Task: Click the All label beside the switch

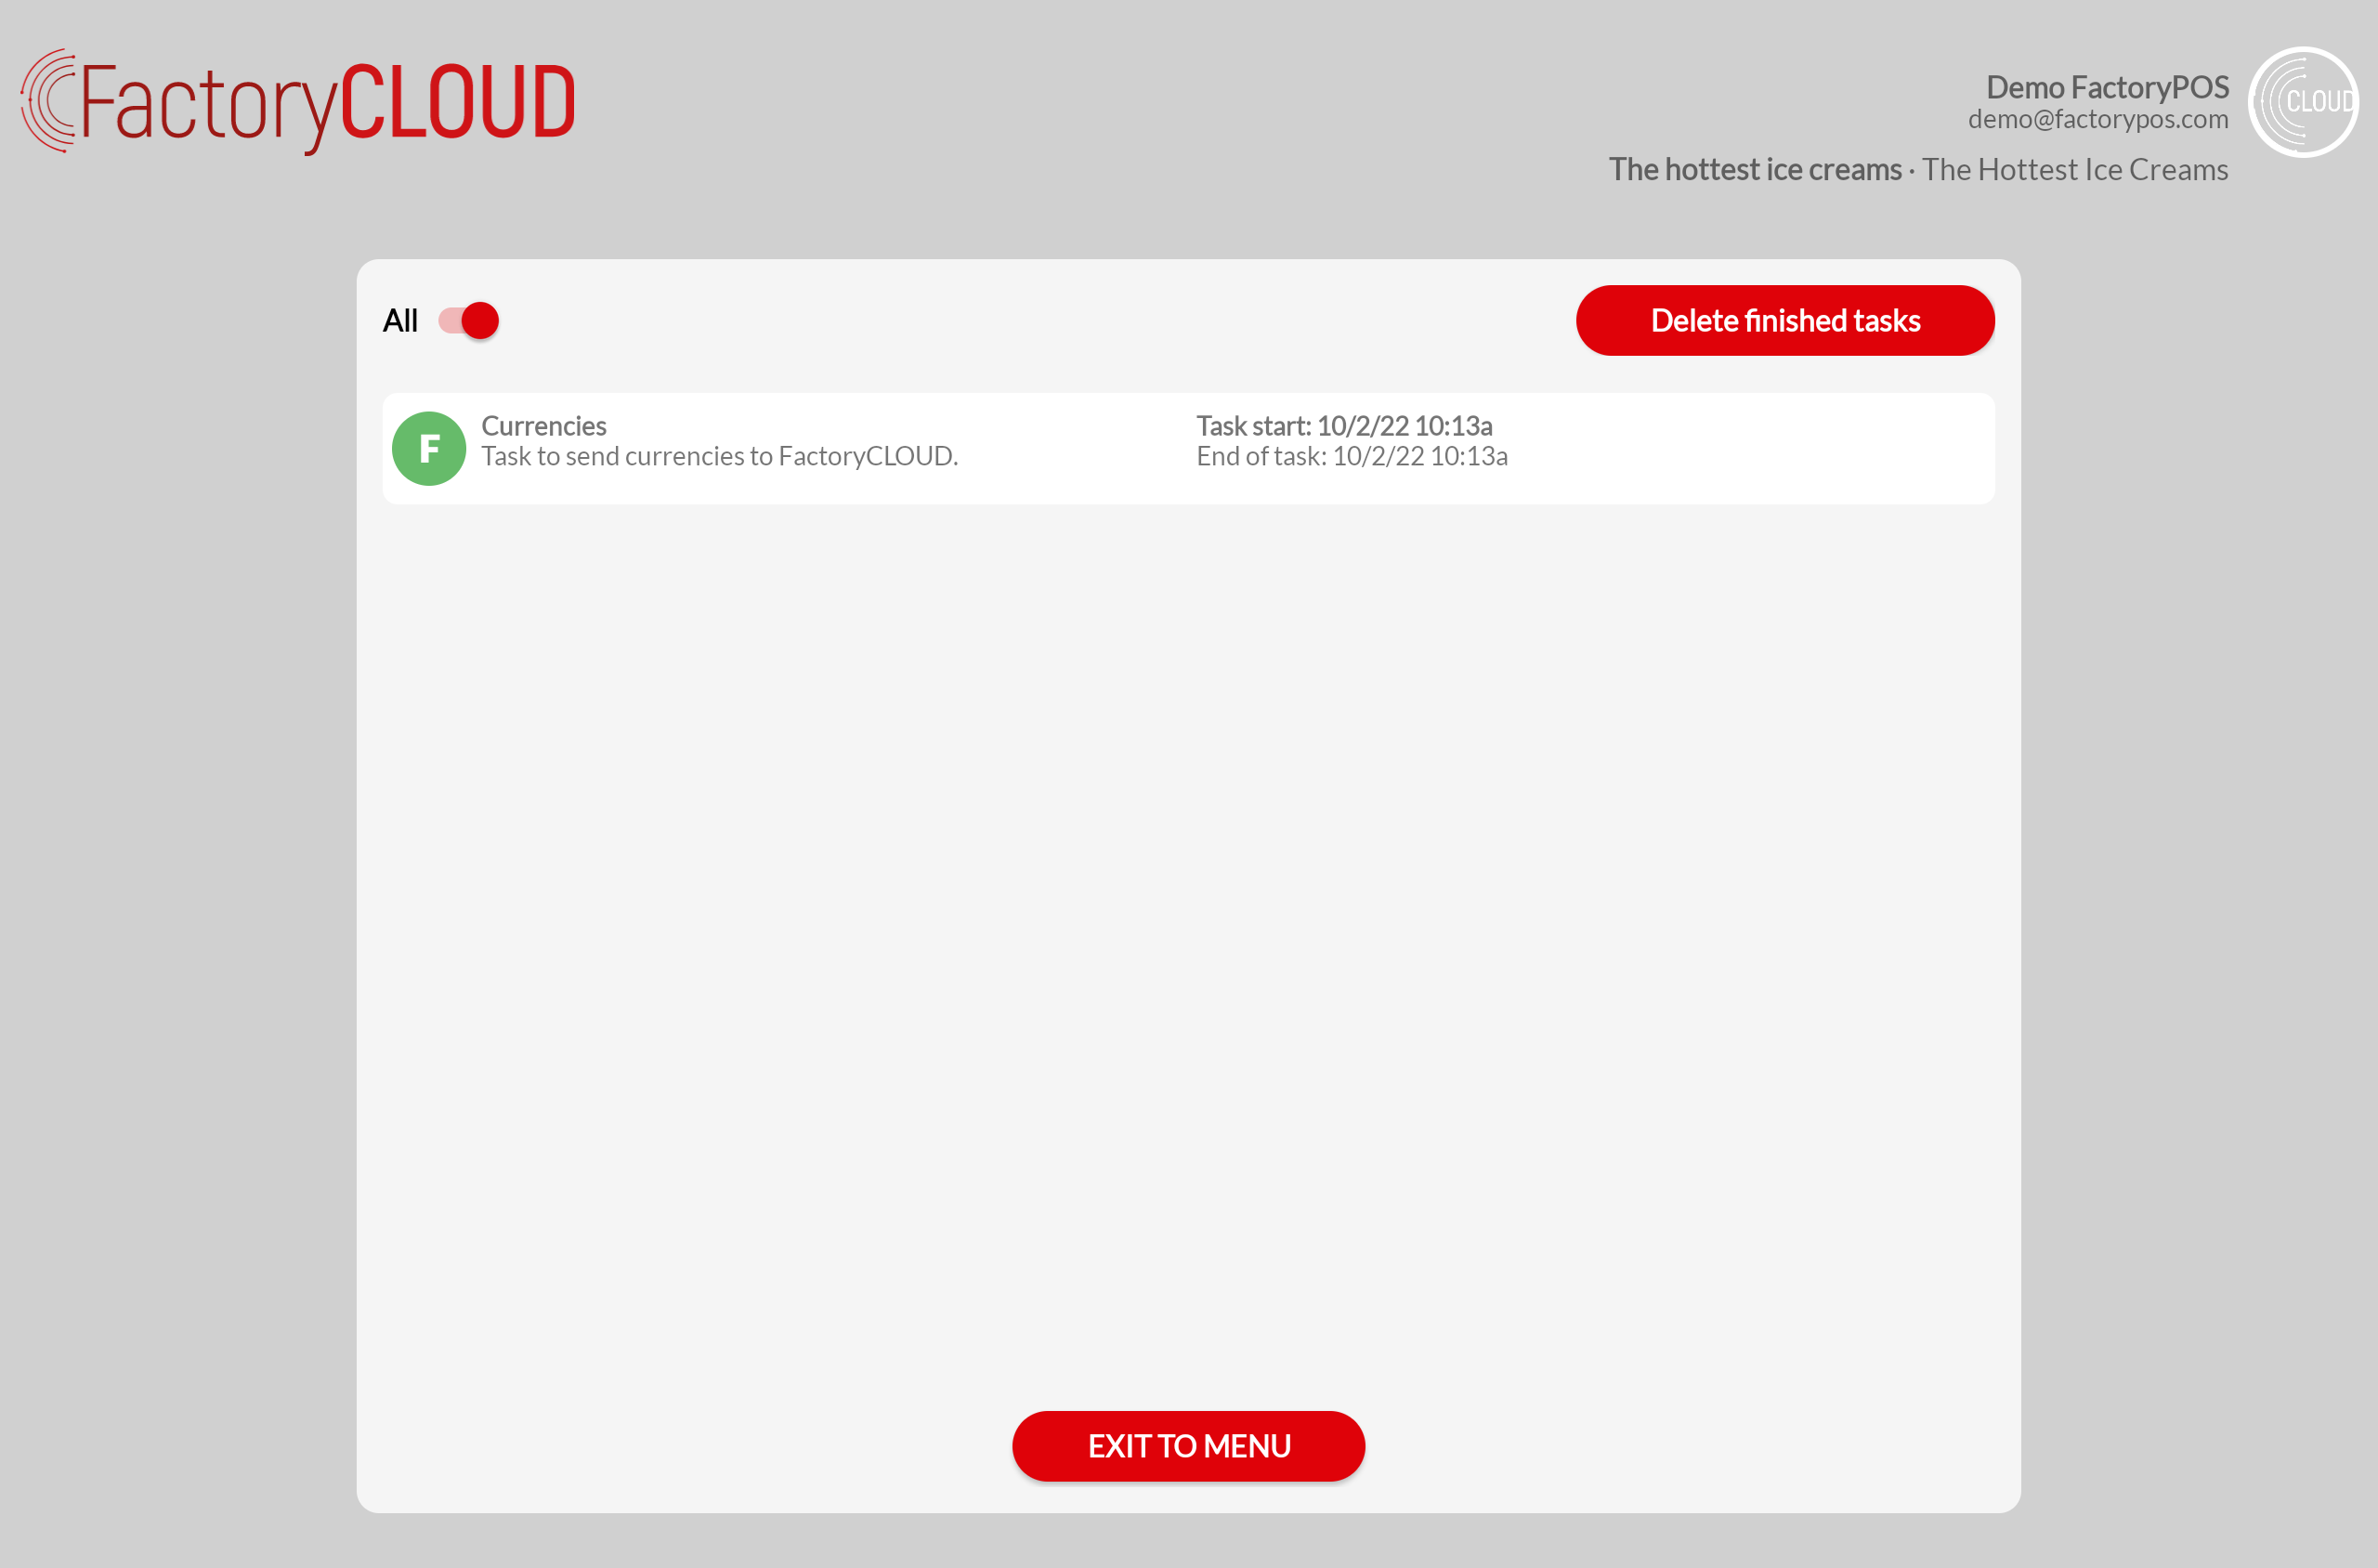Action: pyautogui.click(x=400, y=321)
